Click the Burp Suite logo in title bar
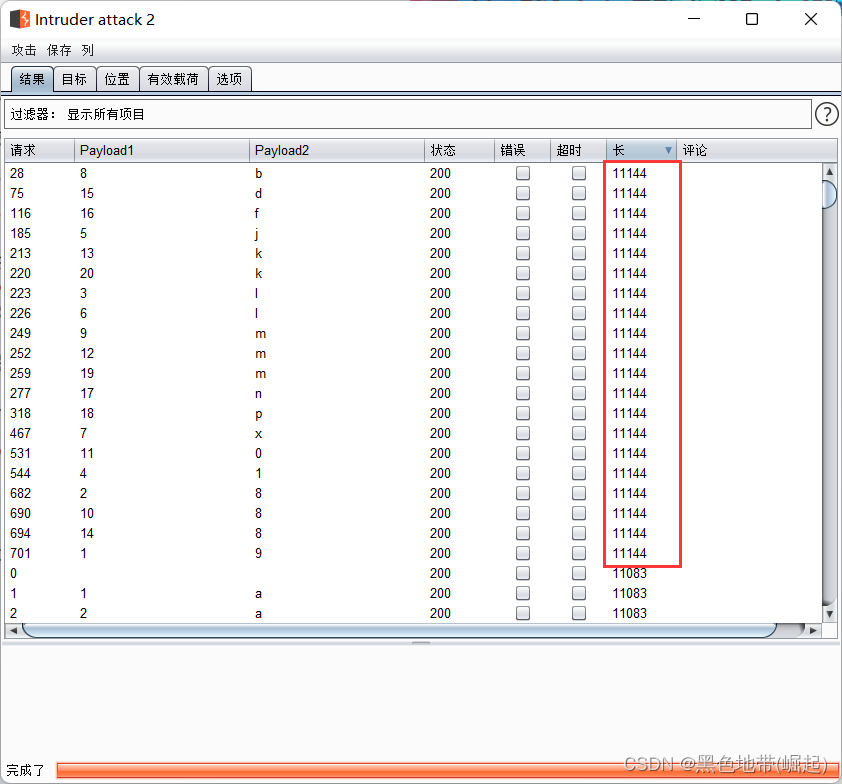 tap(20, 19)
